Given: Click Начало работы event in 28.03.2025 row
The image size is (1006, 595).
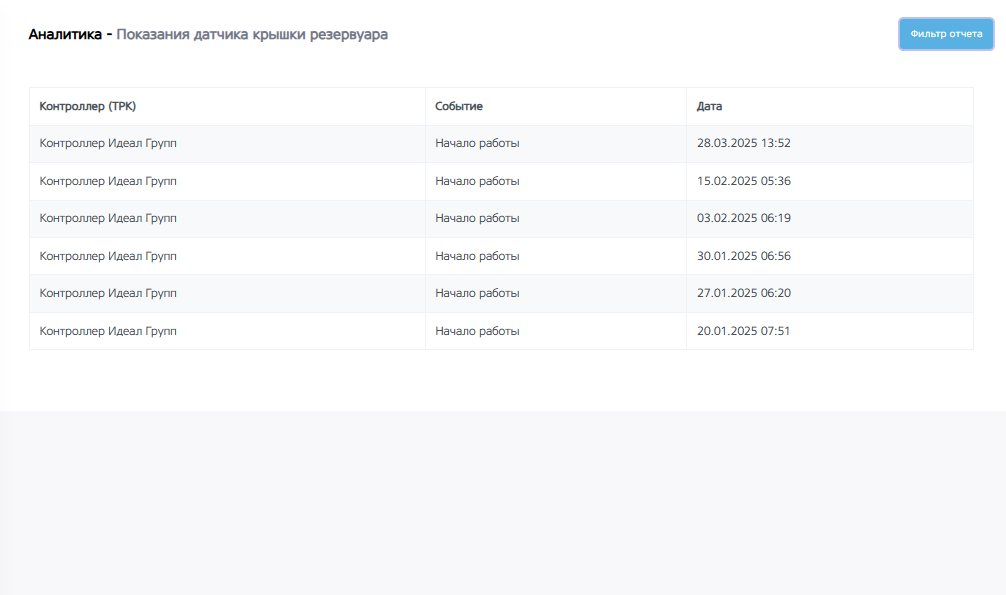Looking at the screenshot, I should (x=477, y=143).
